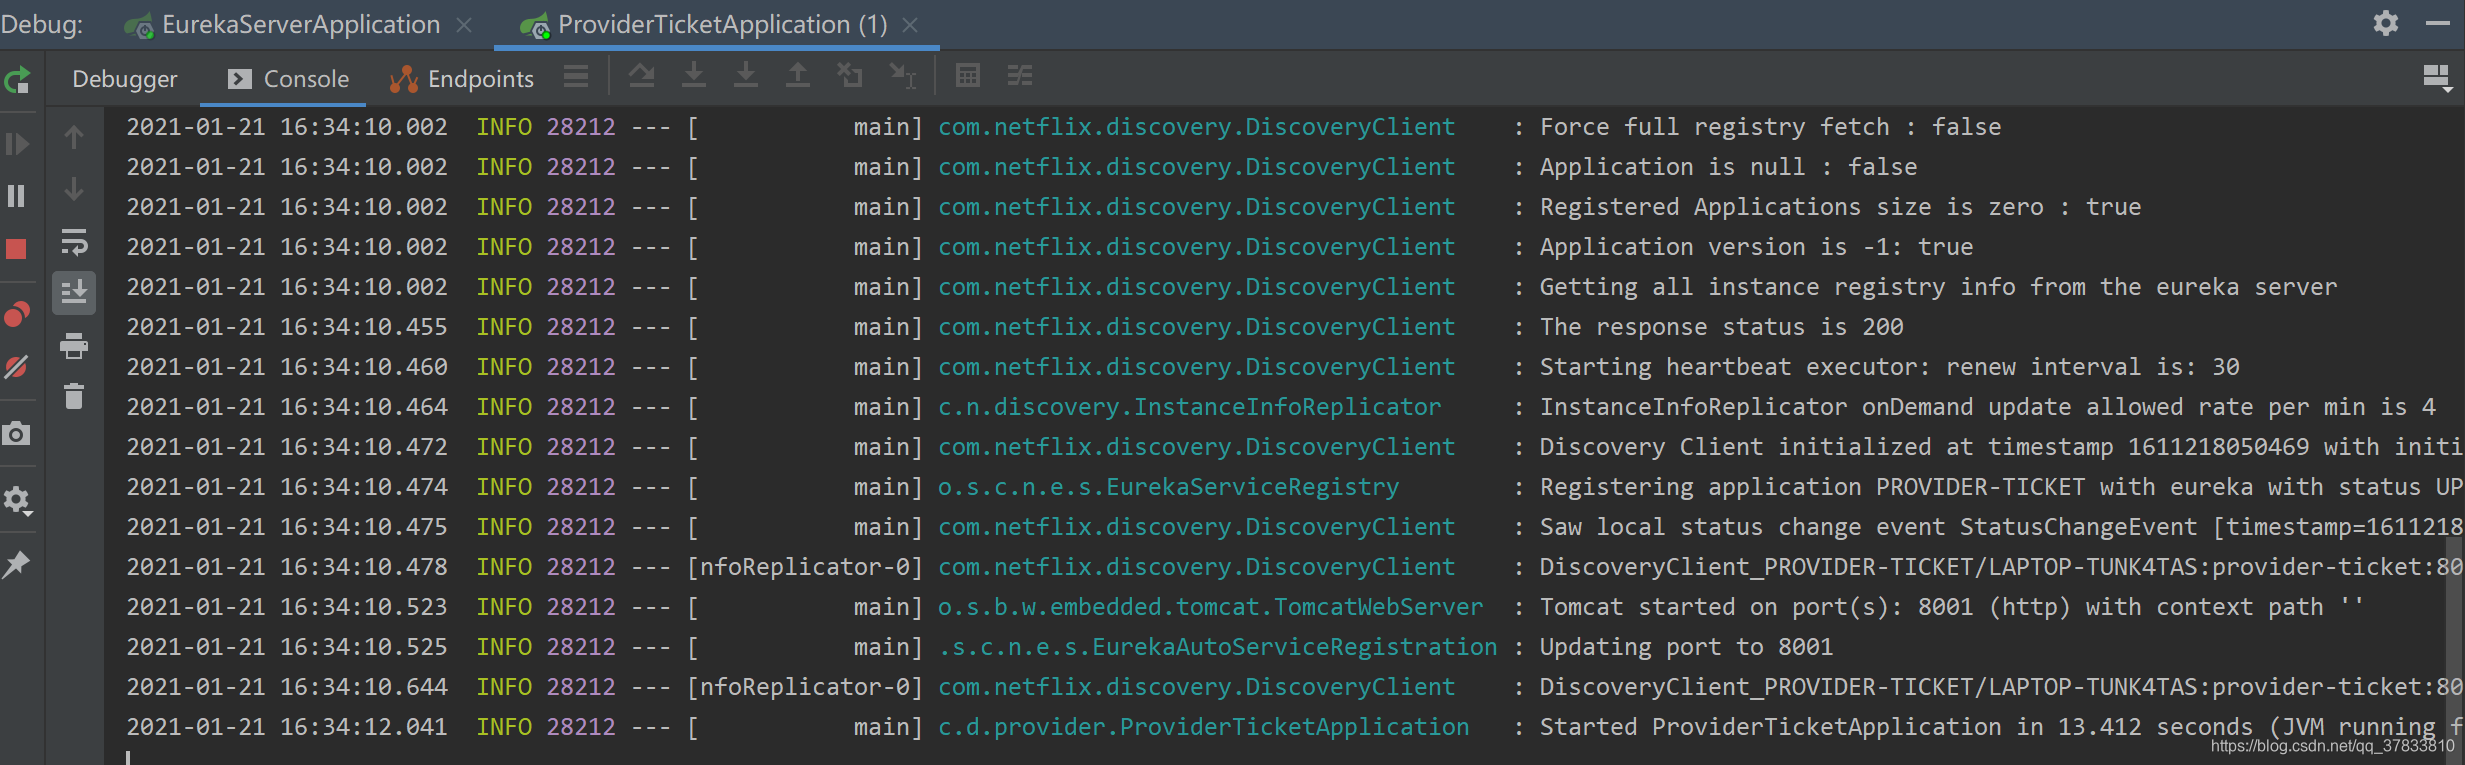Stop the running application with the red square
The height and width of the screenshot is (765, 2465).
pos(17,249)
